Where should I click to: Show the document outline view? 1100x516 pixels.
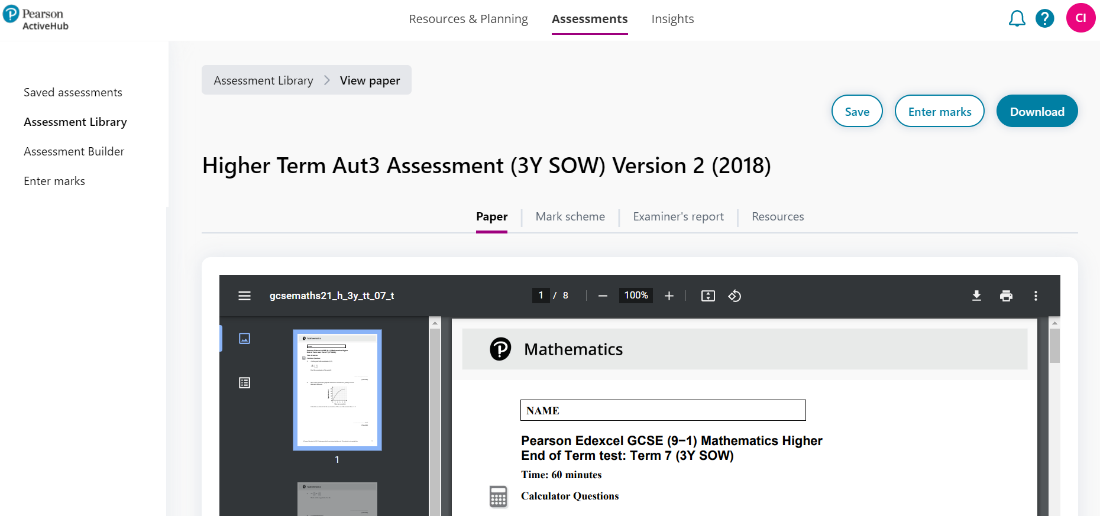[x=244, y=382]
